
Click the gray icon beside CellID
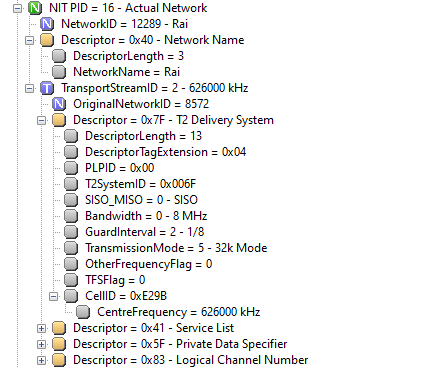coord(71,296)
